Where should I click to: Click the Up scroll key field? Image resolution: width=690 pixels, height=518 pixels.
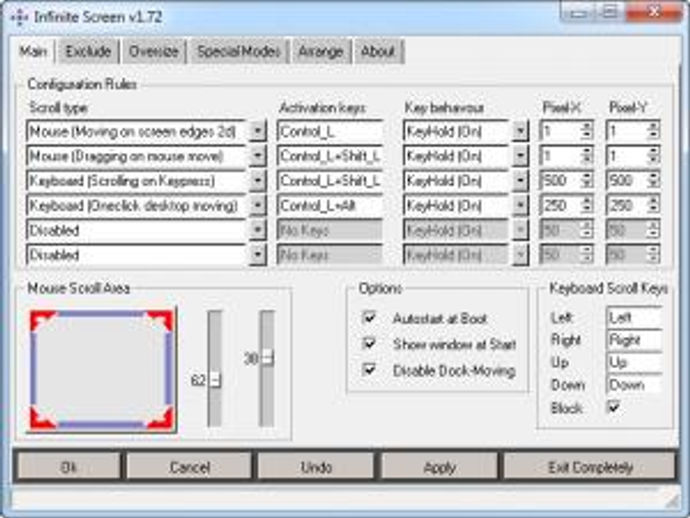(x=634, y=363)
